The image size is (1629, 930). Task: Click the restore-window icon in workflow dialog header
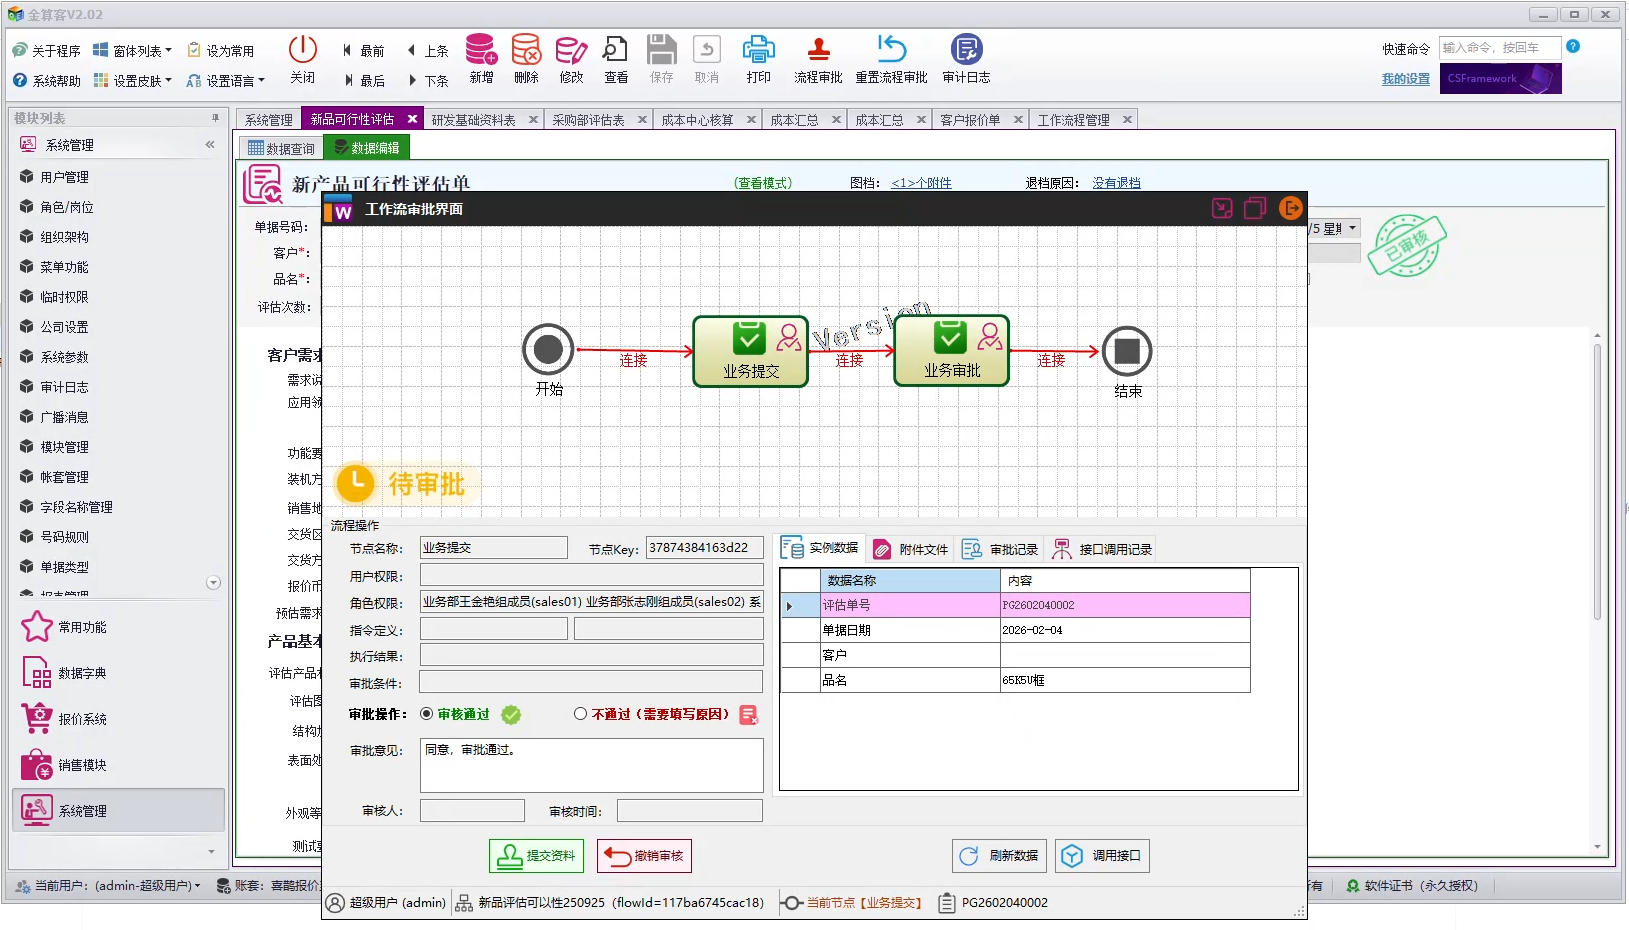[1255, 208]
